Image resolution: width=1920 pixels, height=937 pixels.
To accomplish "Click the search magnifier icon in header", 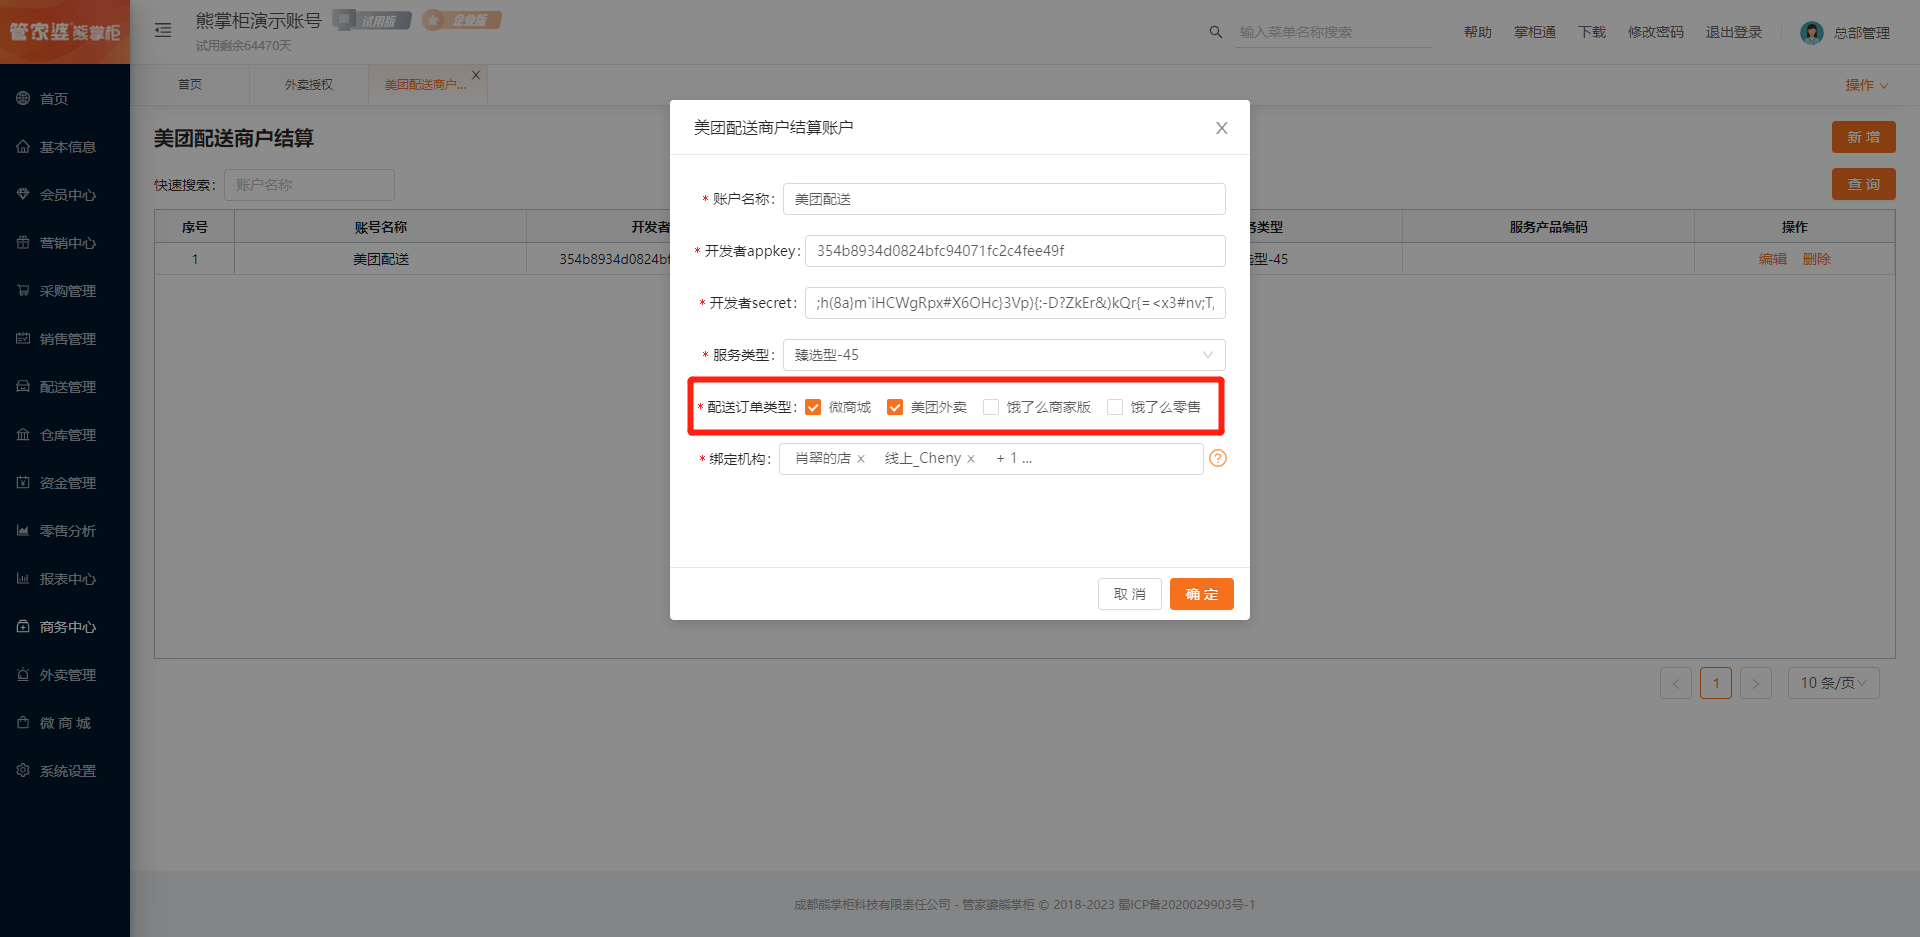I will pos(1215,32).
